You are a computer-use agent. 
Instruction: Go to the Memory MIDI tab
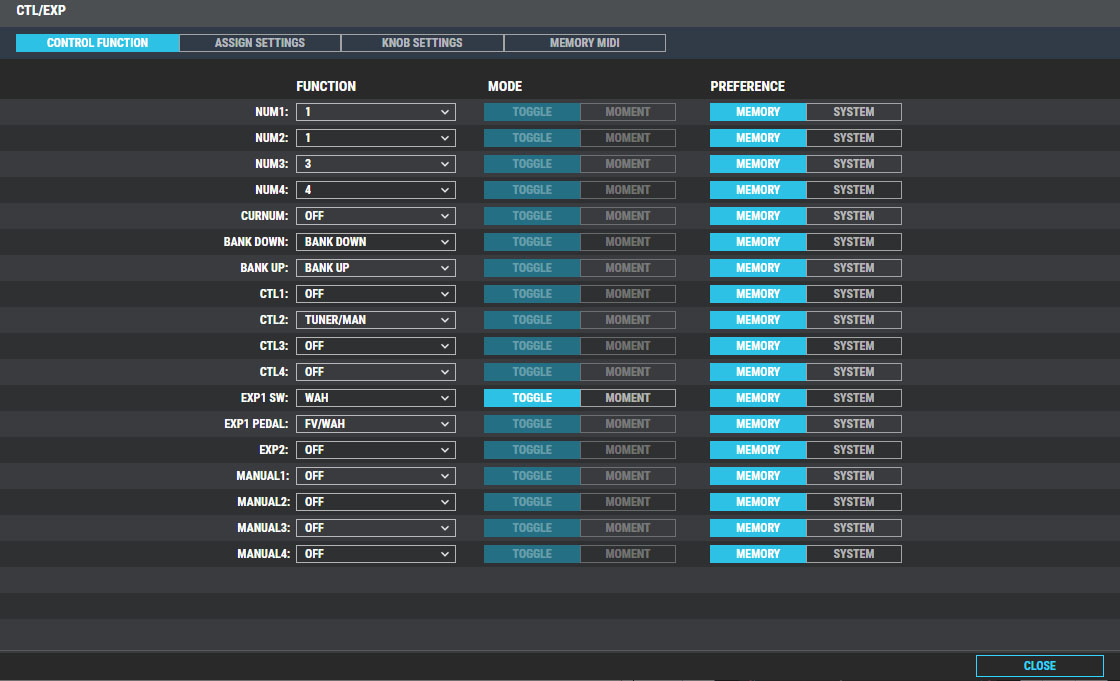point(584,43)
